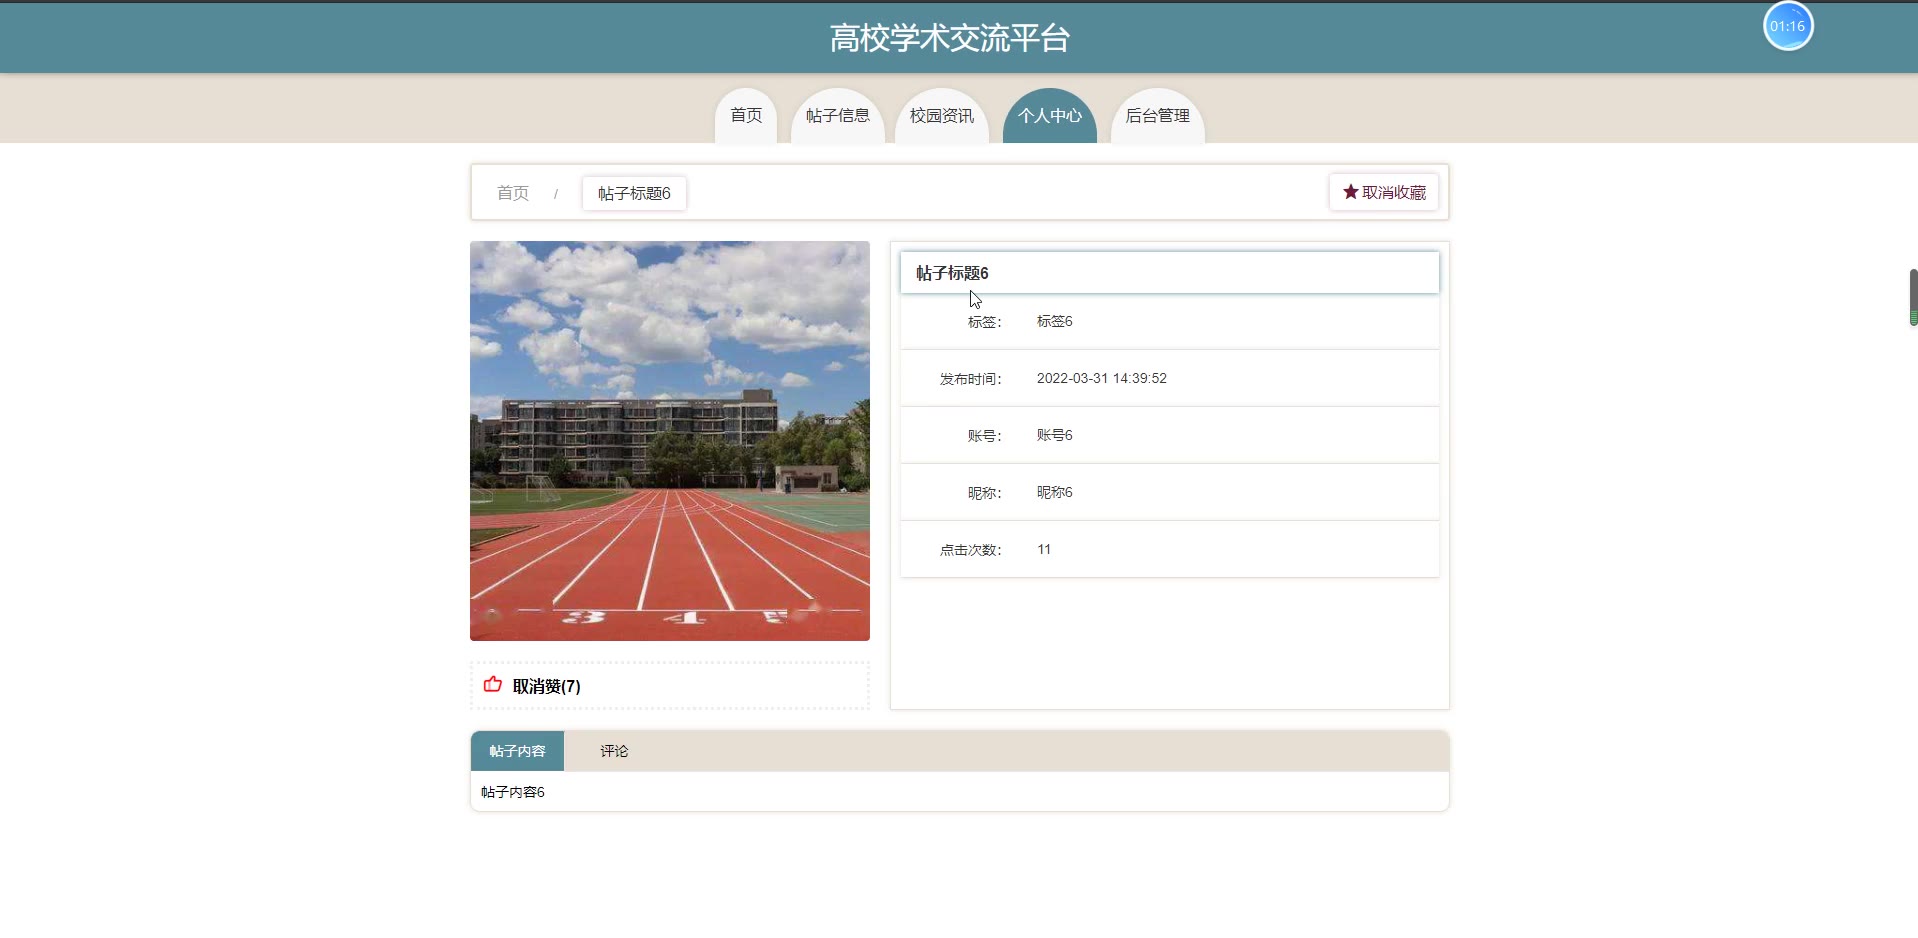Image resolution: width=1918 pixels, height=938 pixels.
Task: Toggle the 取消赞(7) like text
Action: 546,686
